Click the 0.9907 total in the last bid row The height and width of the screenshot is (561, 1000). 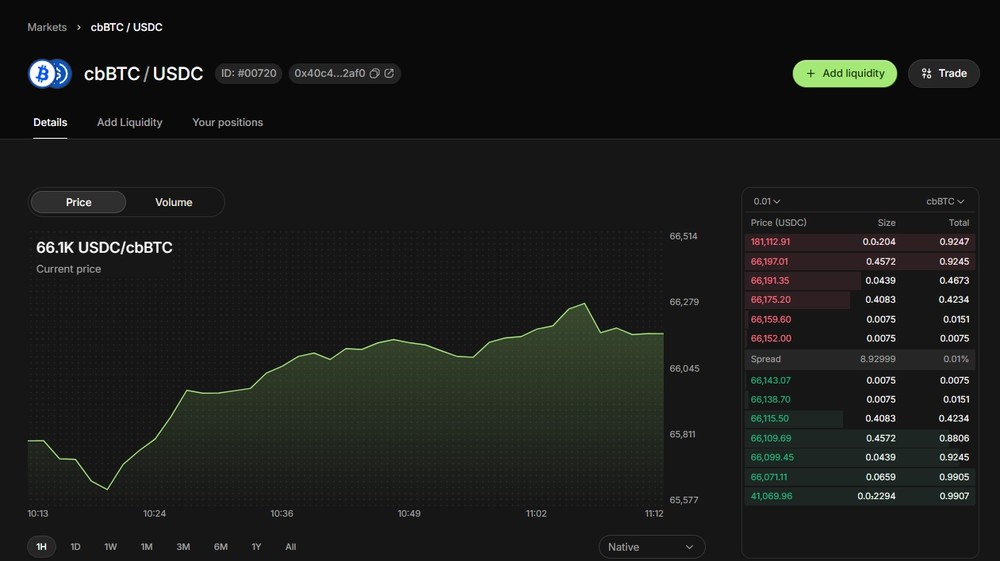pos(954,496)
